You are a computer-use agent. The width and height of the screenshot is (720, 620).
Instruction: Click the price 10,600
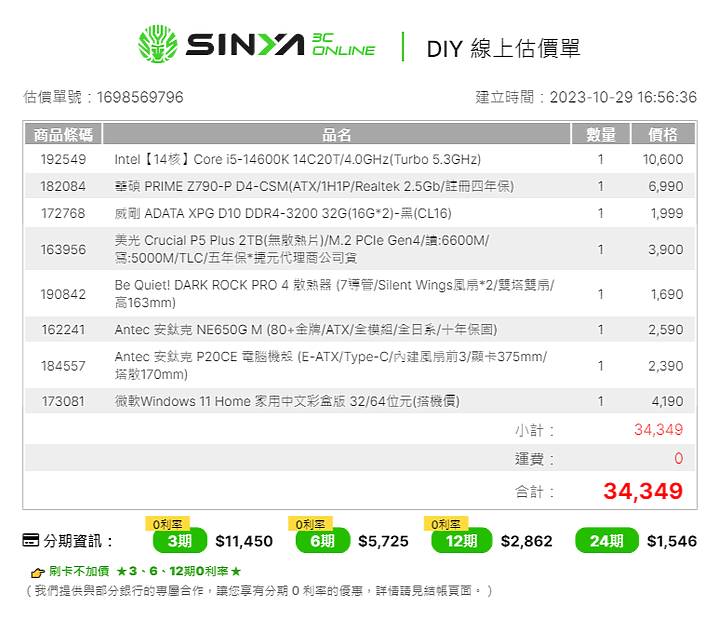pos(663,159)
